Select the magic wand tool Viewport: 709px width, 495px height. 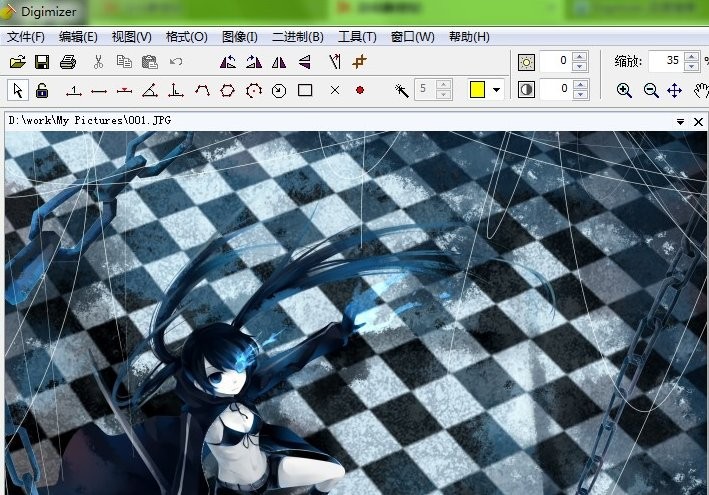(x=402, y=90)
